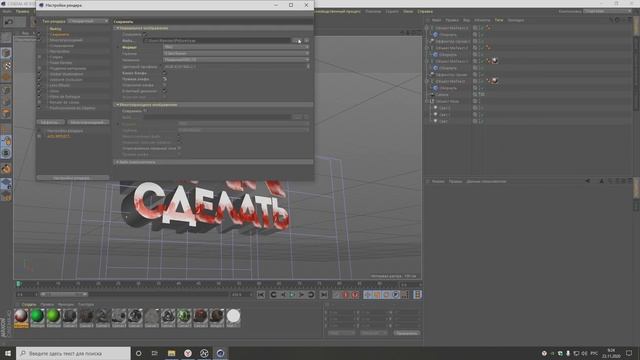Viewport: 640px width, 360px height.
Task: Open Task View from the taskbar
Action: coord(155,353)
